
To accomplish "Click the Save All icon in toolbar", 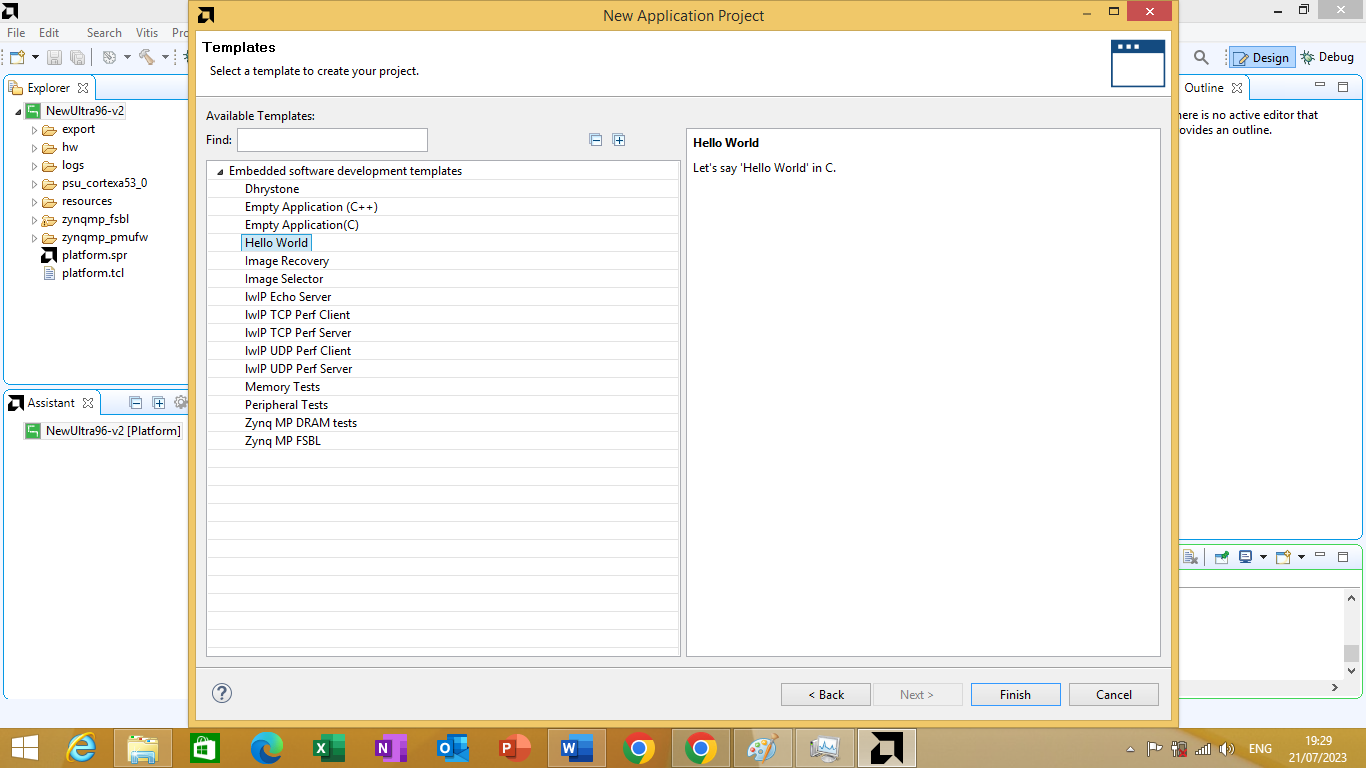I will 77,58.
